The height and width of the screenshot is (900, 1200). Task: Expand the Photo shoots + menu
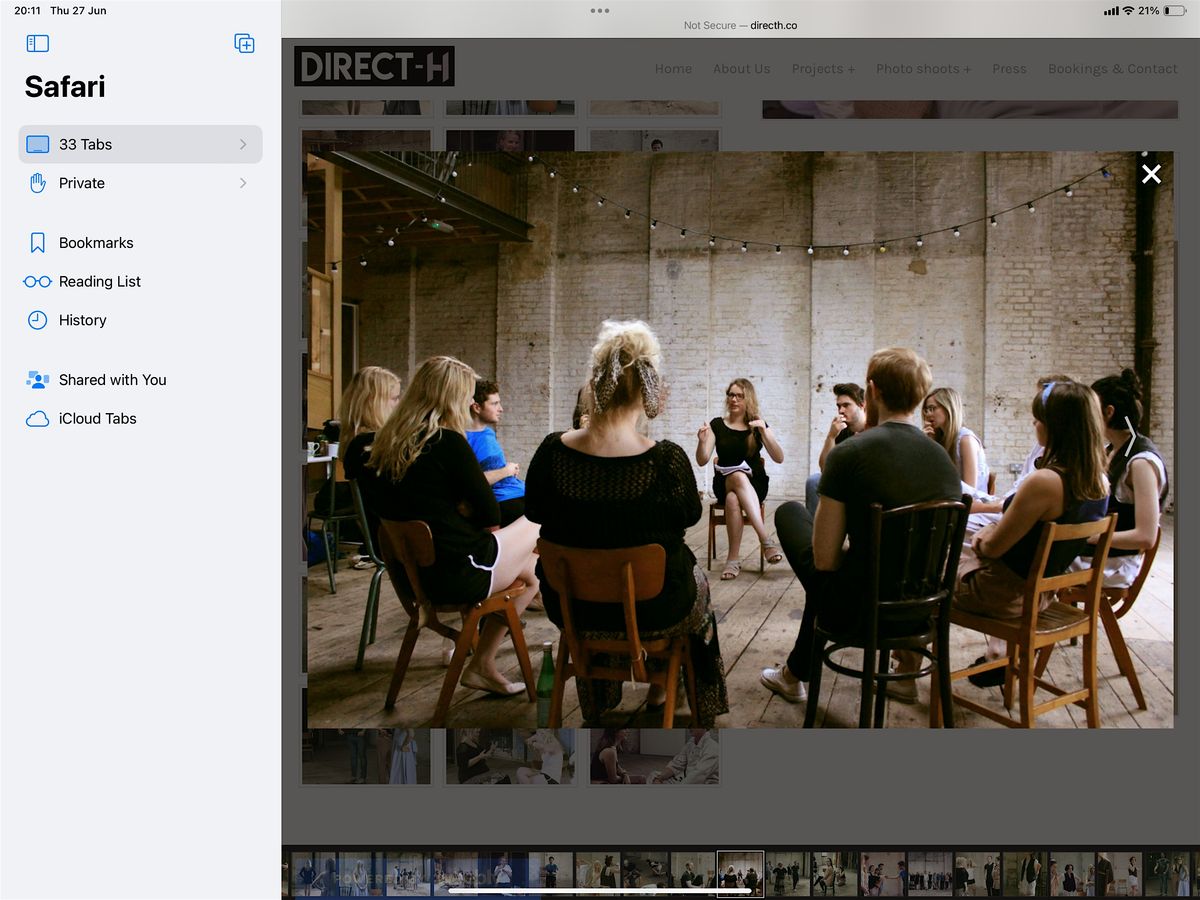(x=923, y=69)
